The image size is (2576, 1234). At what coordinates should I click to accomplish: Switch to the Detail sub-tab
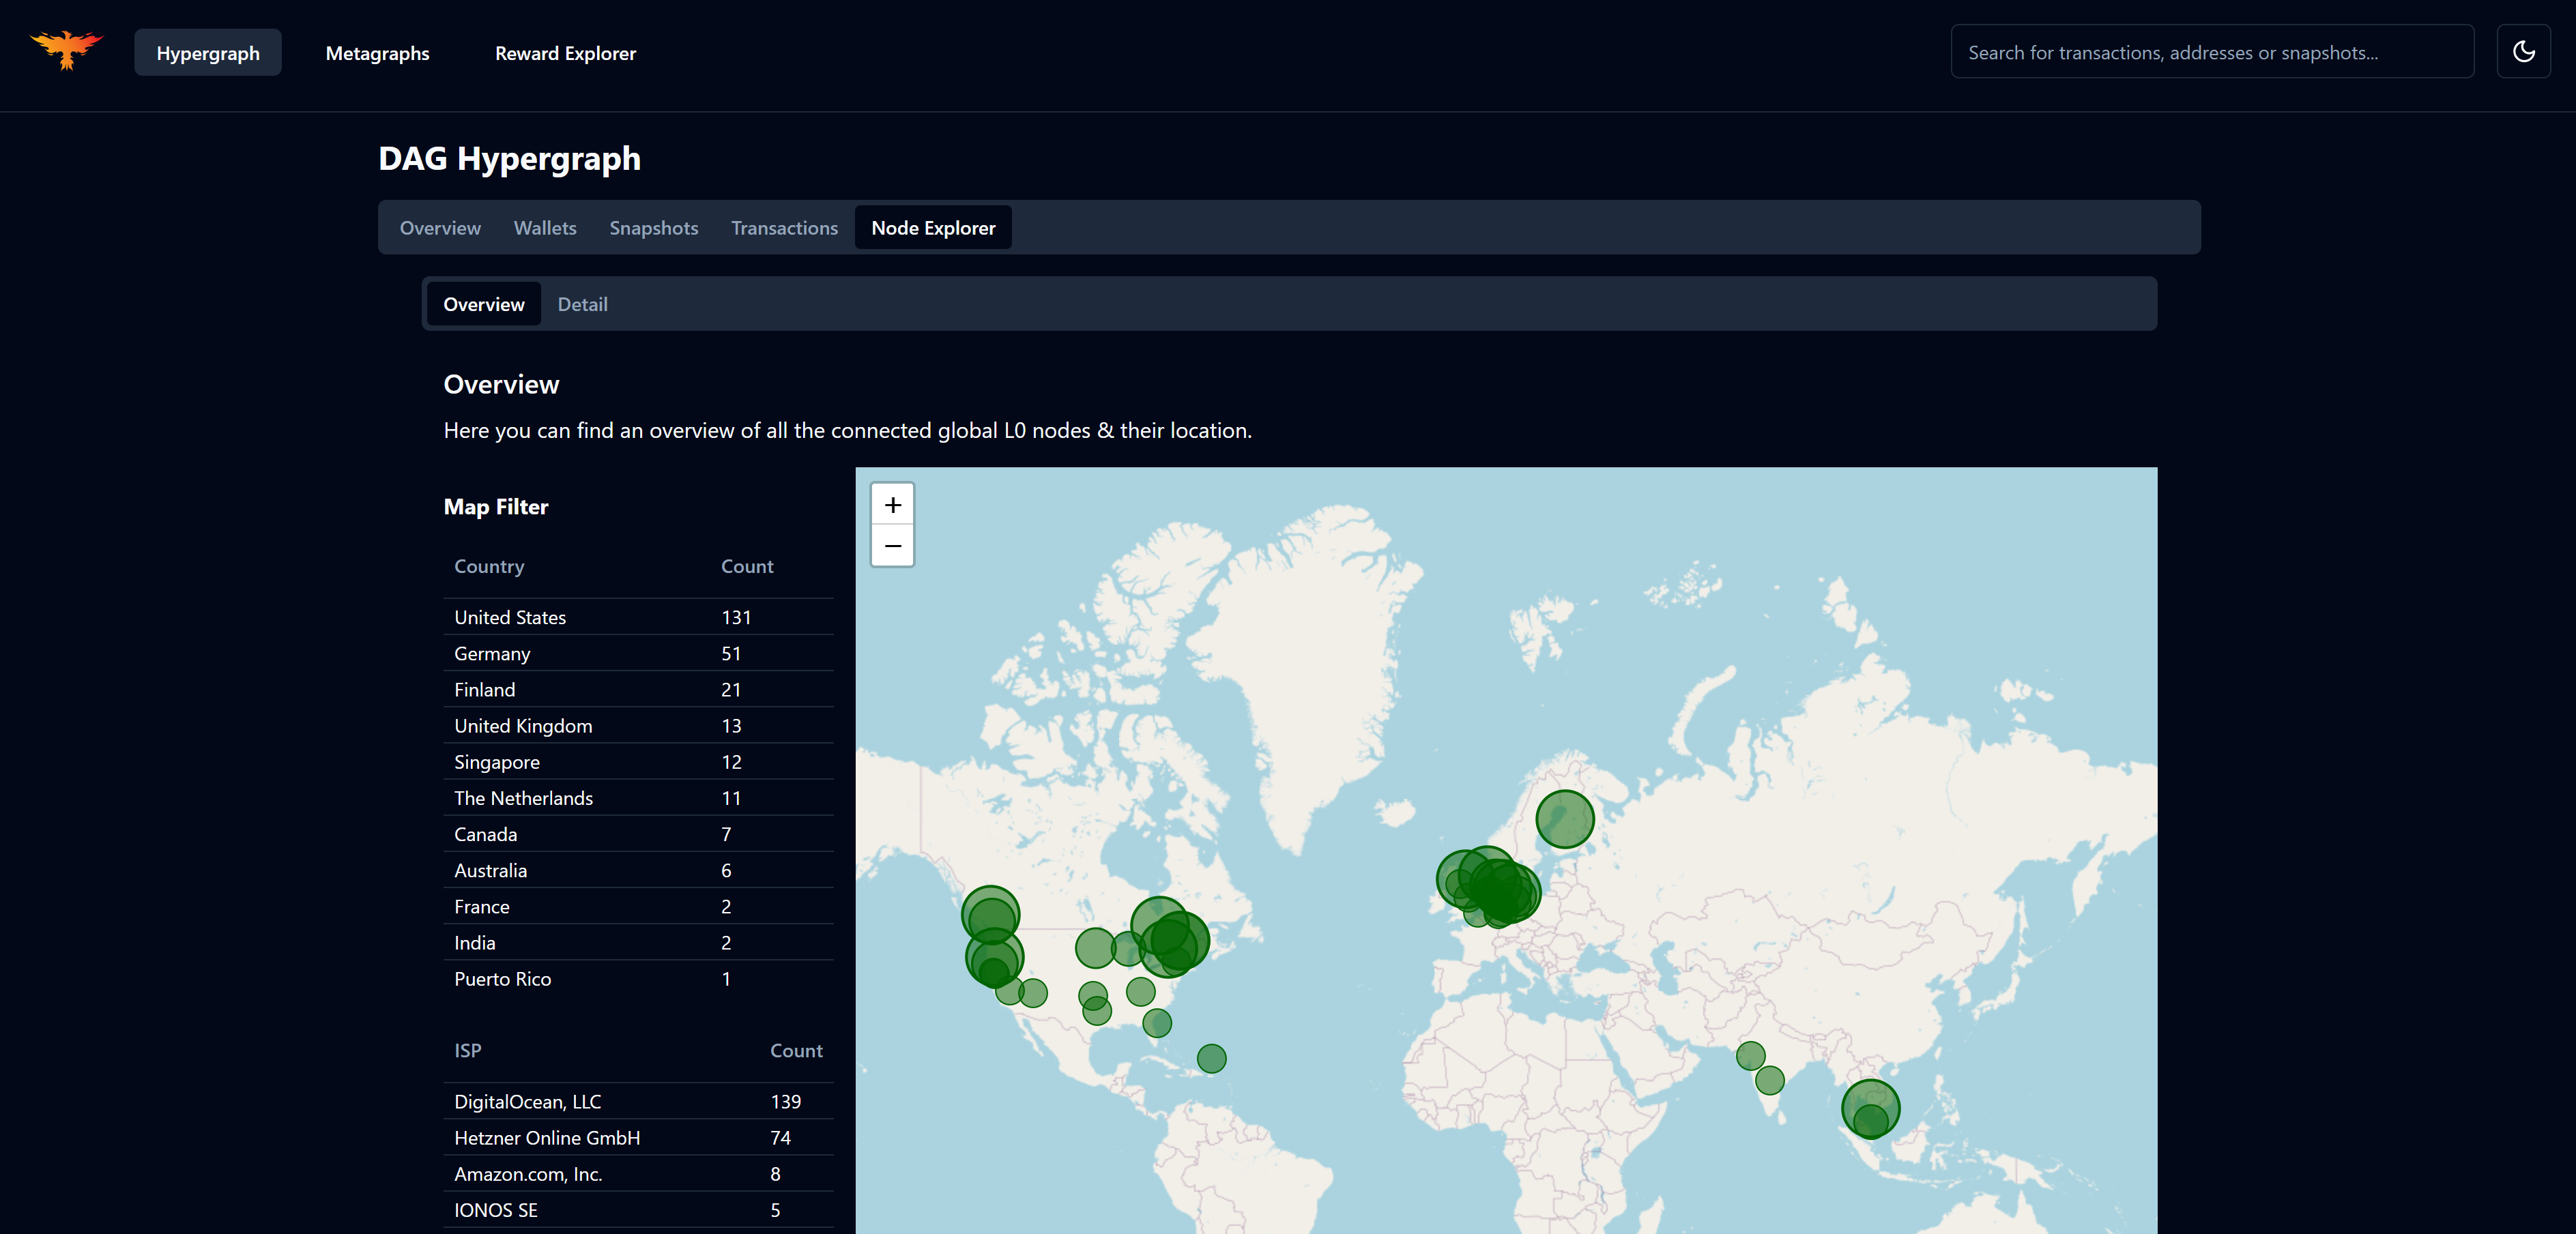click(x=582, y=304)
